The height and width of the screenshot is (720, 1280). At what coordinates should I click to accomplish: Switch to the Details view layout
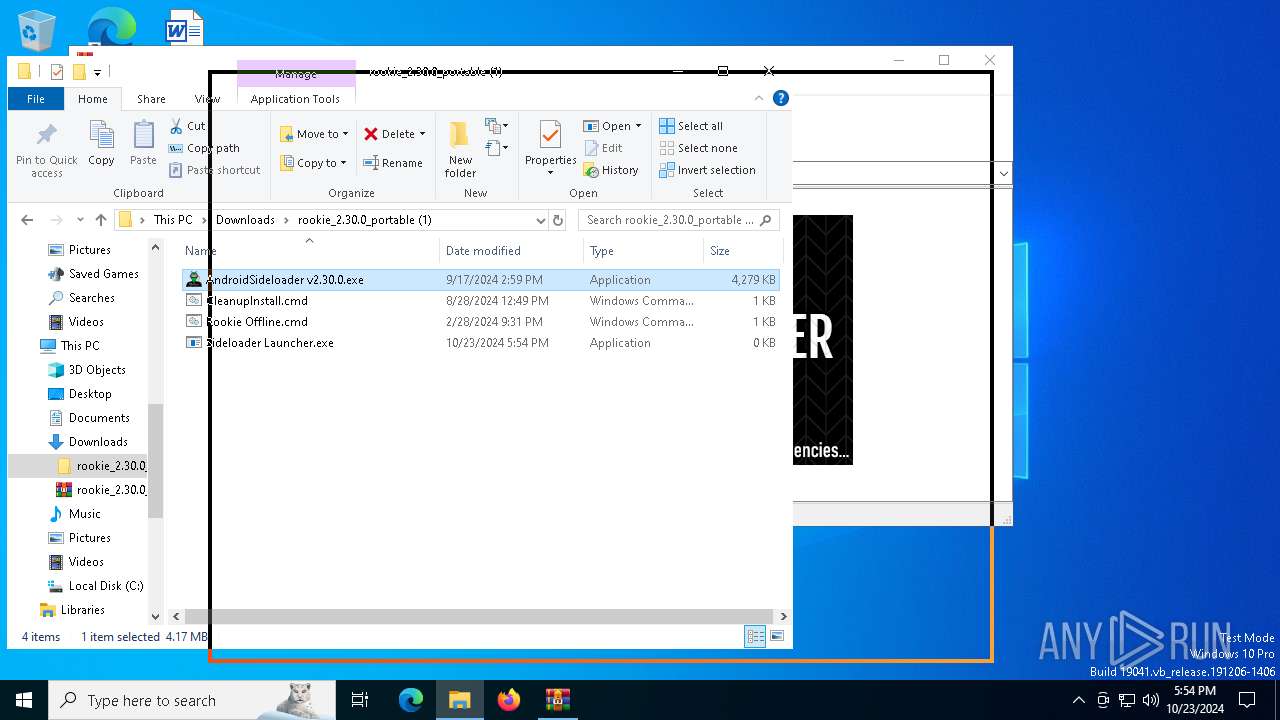click(755, 636)
